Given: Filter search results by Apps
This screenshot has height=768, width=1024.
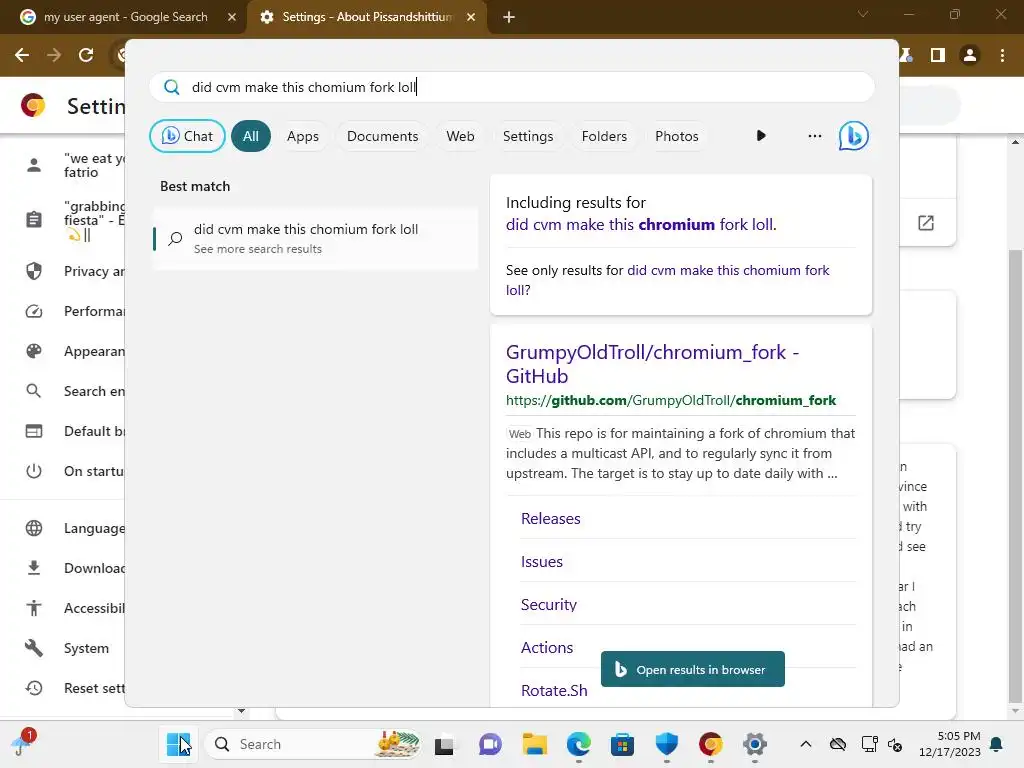Looking at the screenshot, I should click(303, 136).
